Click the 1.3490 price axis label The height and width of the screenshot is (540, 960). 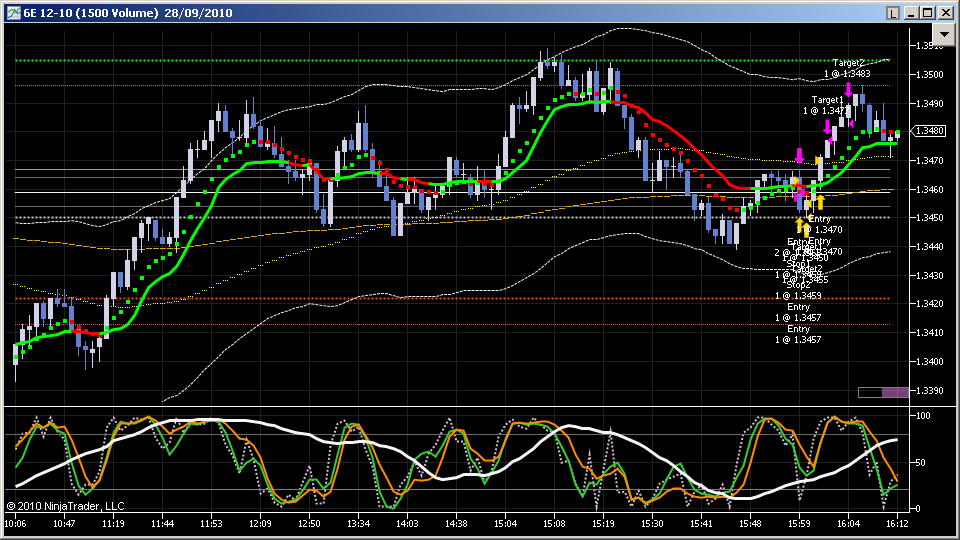pos(929,103)
